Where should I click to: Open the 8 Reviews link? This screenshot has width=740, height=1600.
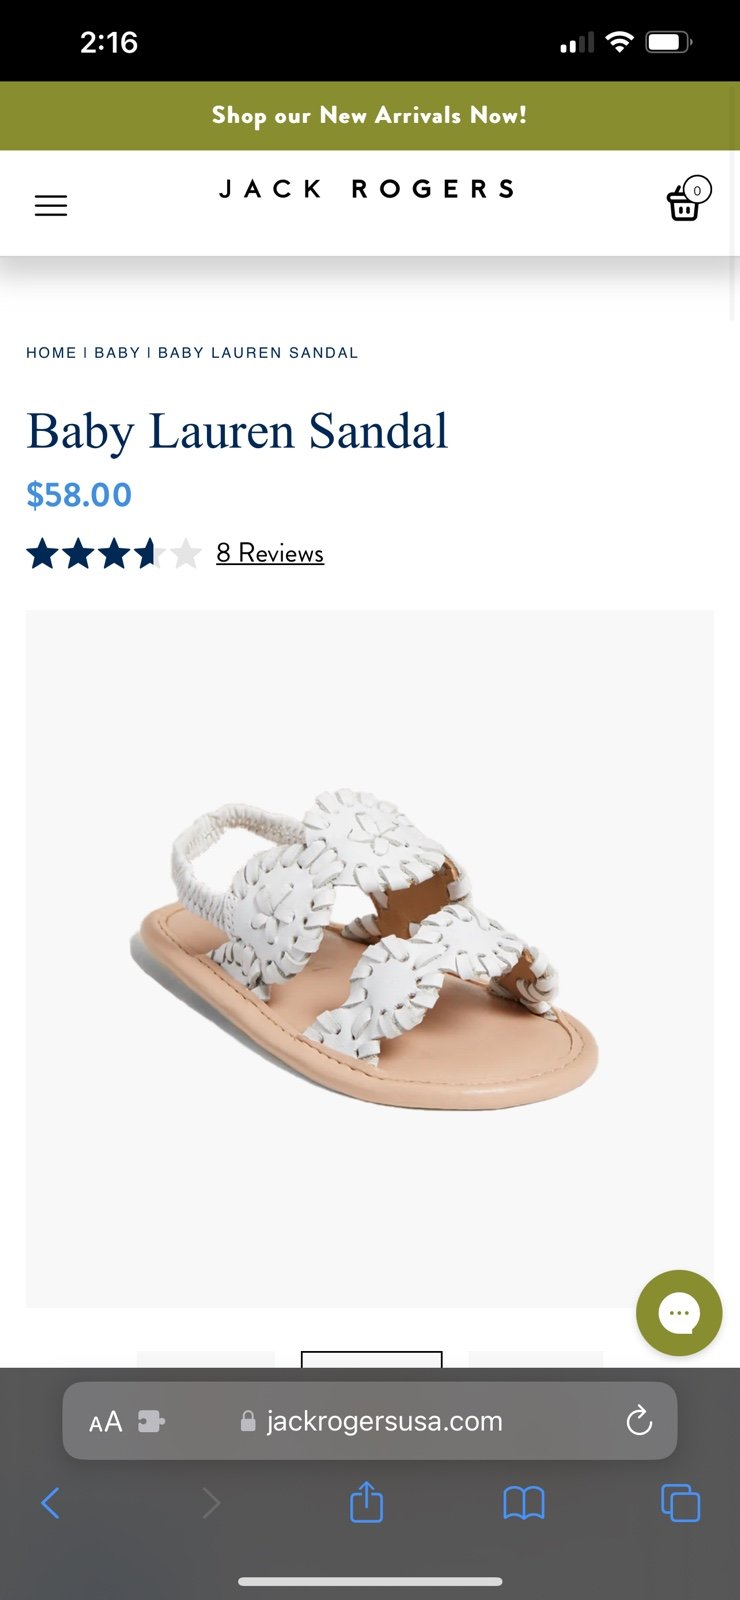270,553
